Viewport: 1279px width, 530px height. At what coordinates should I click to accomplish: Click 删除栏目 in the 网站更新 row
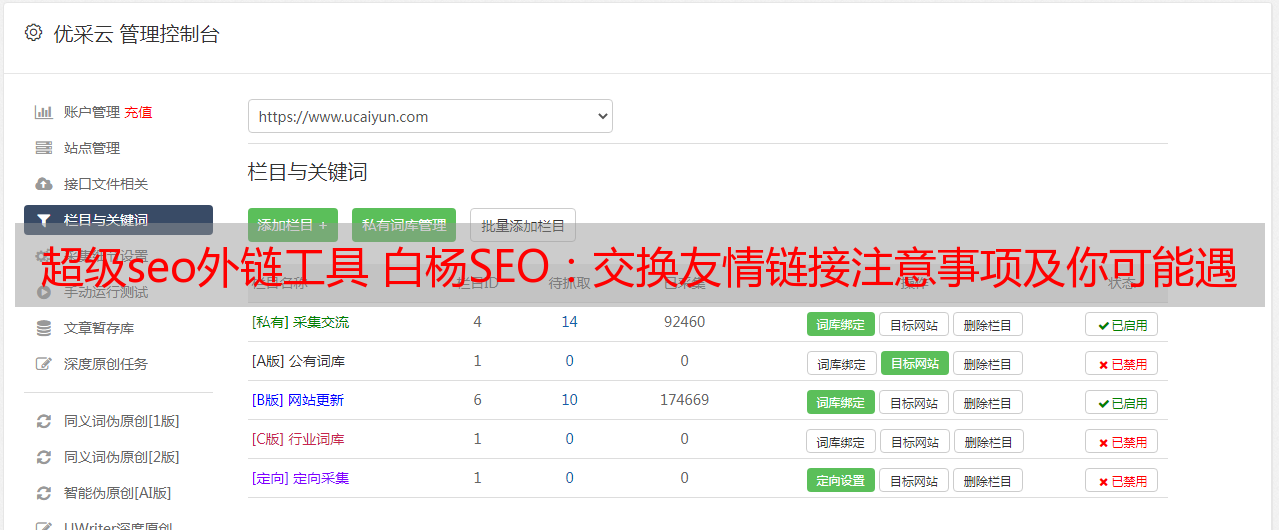987,402
